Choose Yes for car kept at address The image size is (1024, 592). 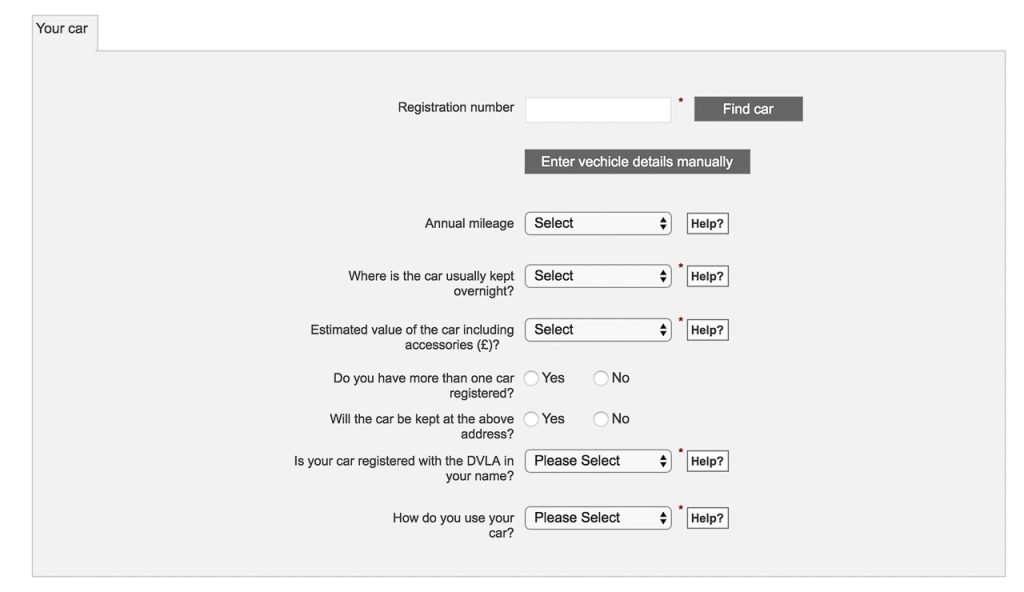point(532,419)
